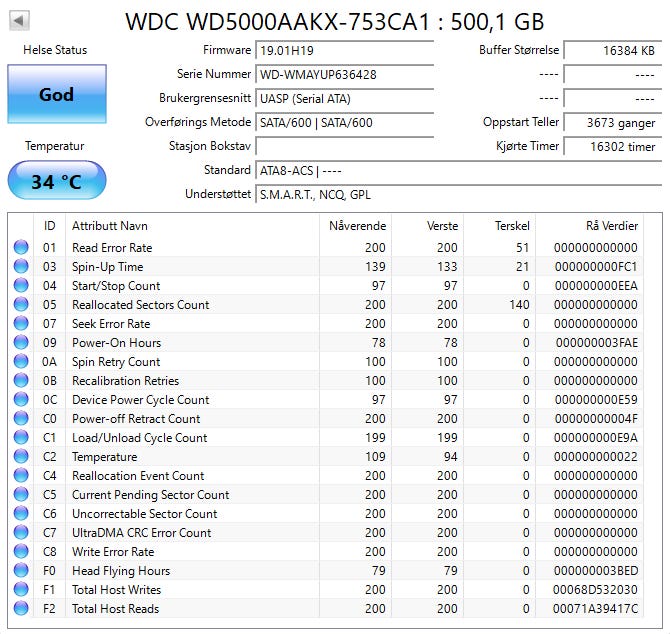Click raw value 000000000FC1
Screen dimensions: 670x634
tap(596, 267)
